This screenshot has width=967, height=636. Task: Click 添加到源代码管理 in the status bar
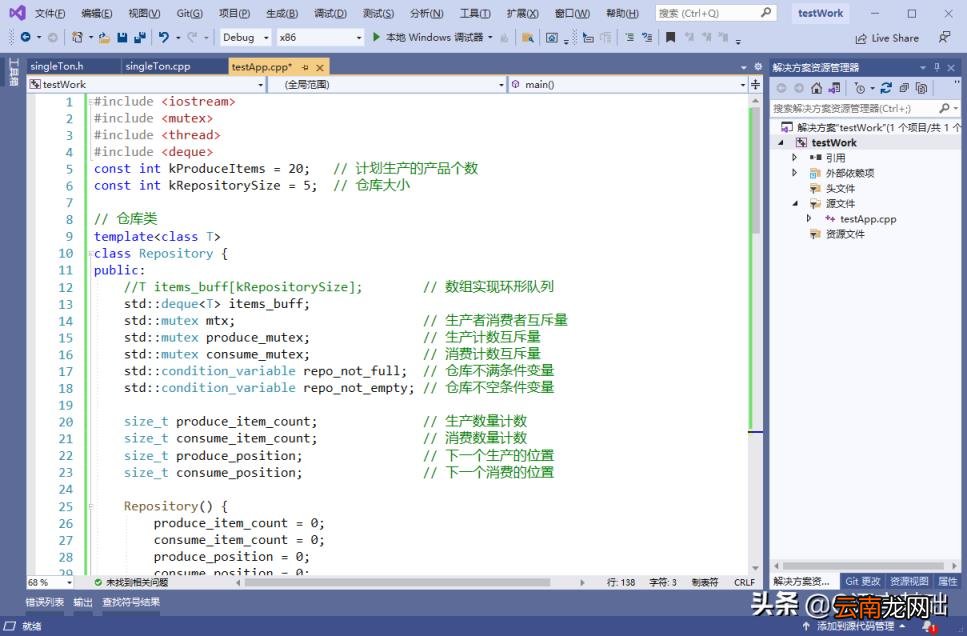tap(854, 626)
